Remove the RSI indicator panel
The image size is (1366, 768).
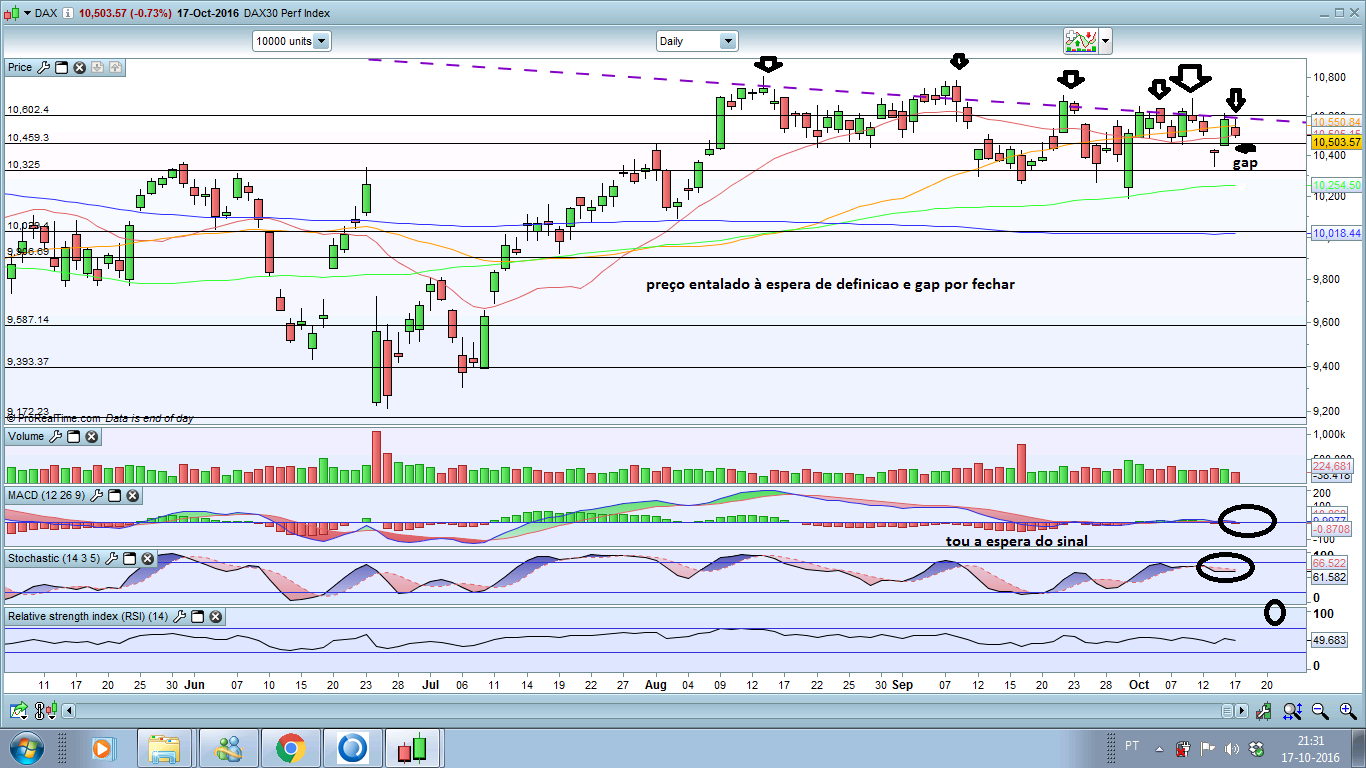click(215, 617)
